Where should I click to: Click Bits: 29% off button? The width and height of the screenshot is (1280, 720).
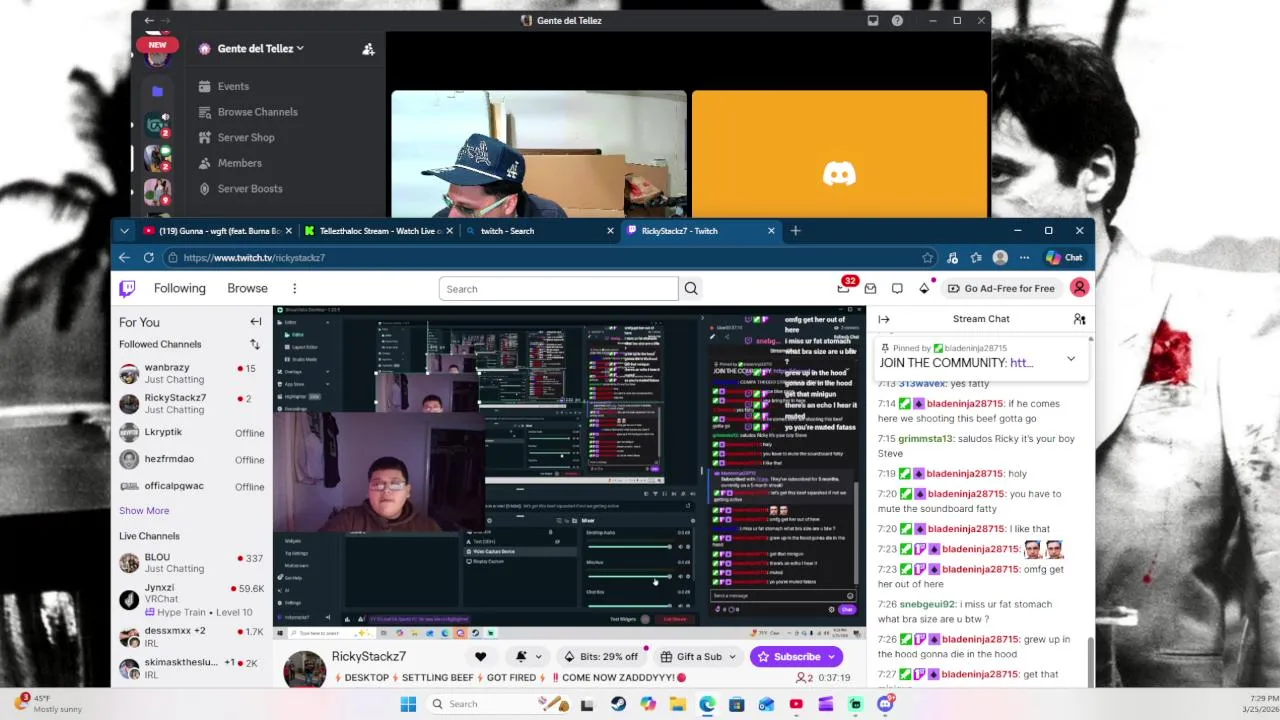[600, 657]
